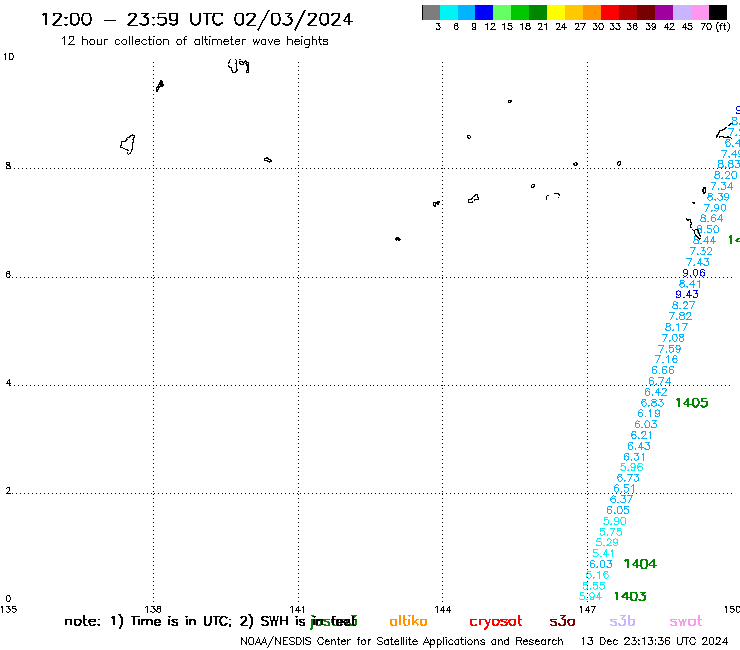Select the 5.75 wave height
Screen dimensions: 740x650
[x=611, y=532]
